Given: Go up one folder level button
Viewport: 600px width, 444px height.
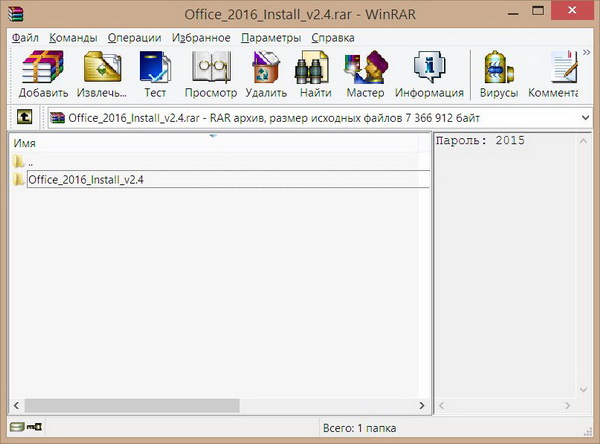Looking at the screenshot, I should 24,117.
